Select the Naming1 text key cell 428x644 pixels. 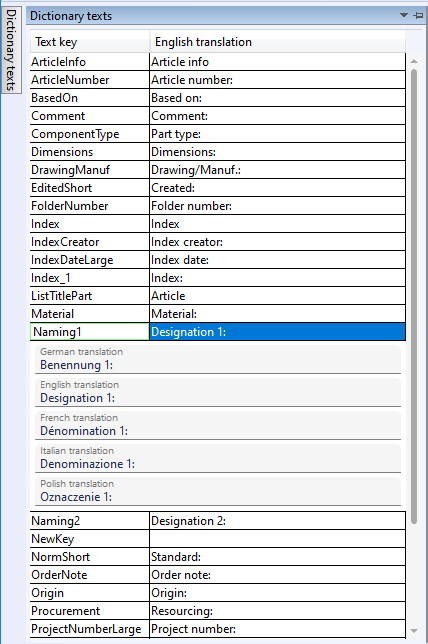coord(90,332)
